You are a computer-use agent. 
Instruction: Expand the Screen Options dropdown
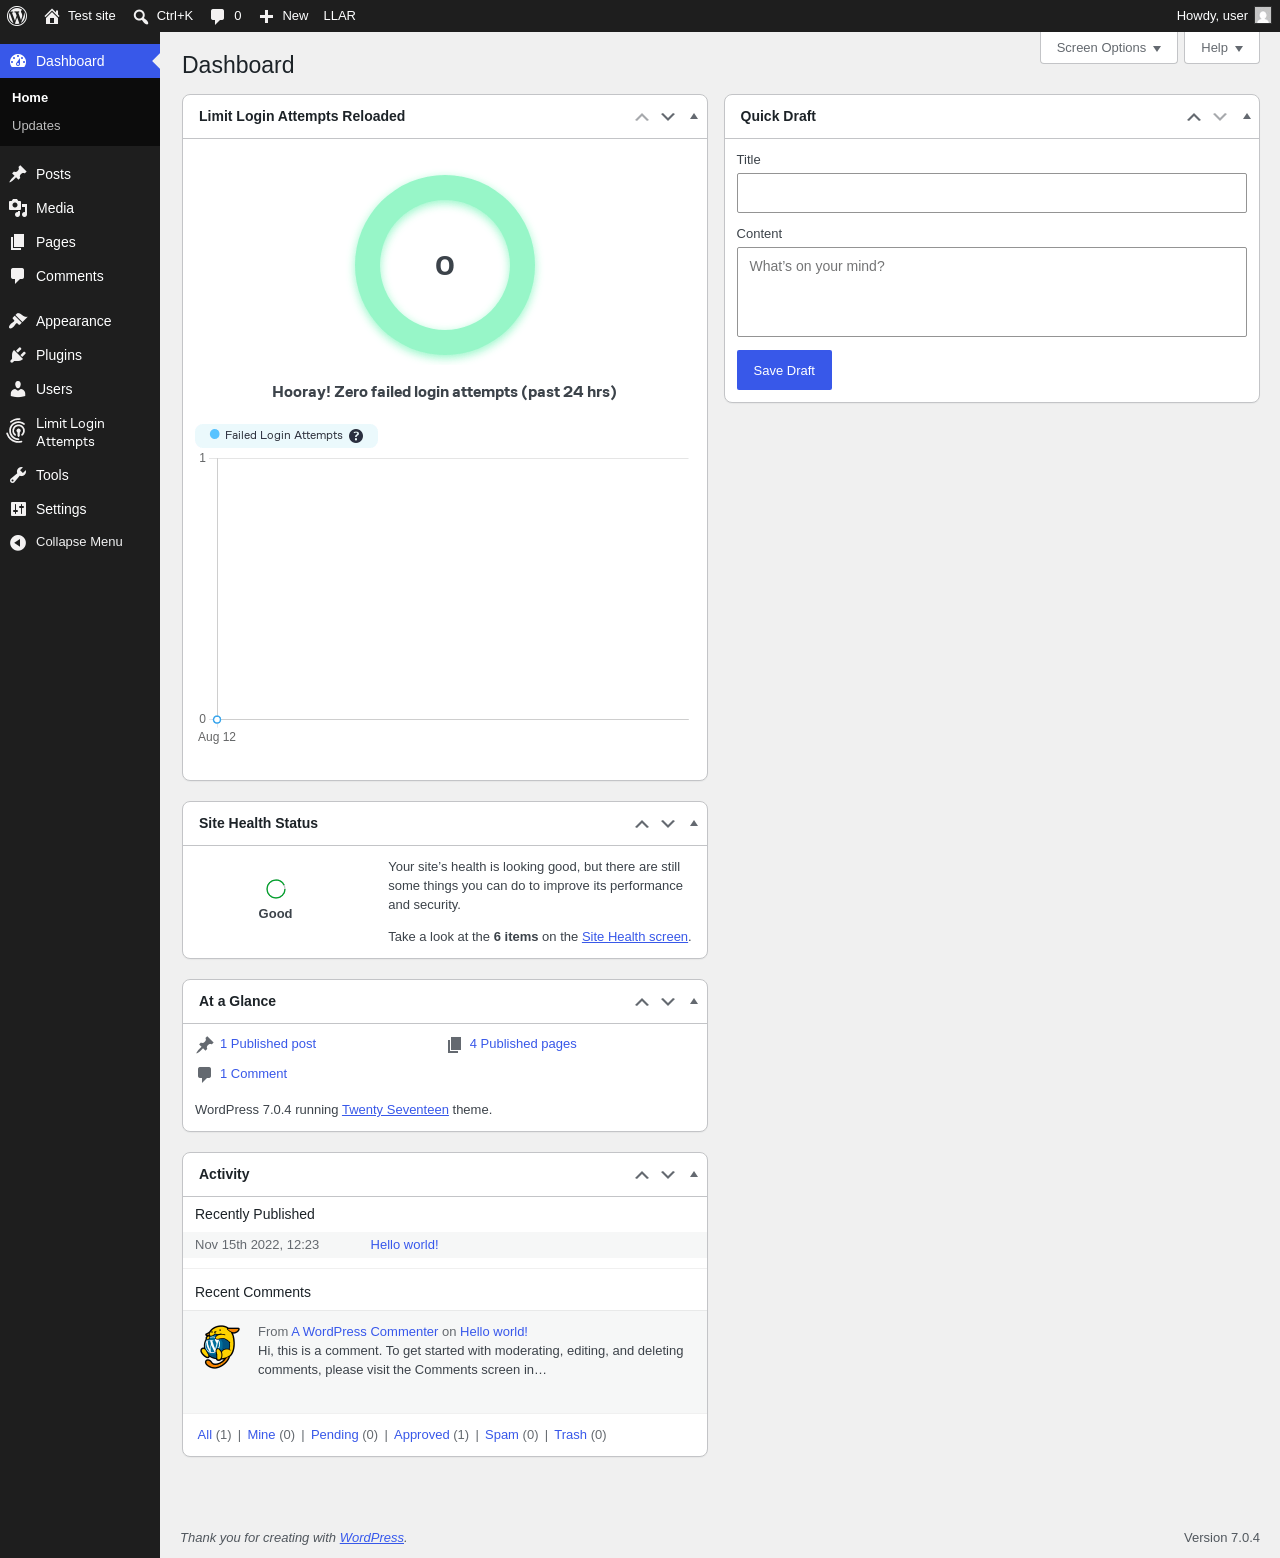pos(1109,48)
